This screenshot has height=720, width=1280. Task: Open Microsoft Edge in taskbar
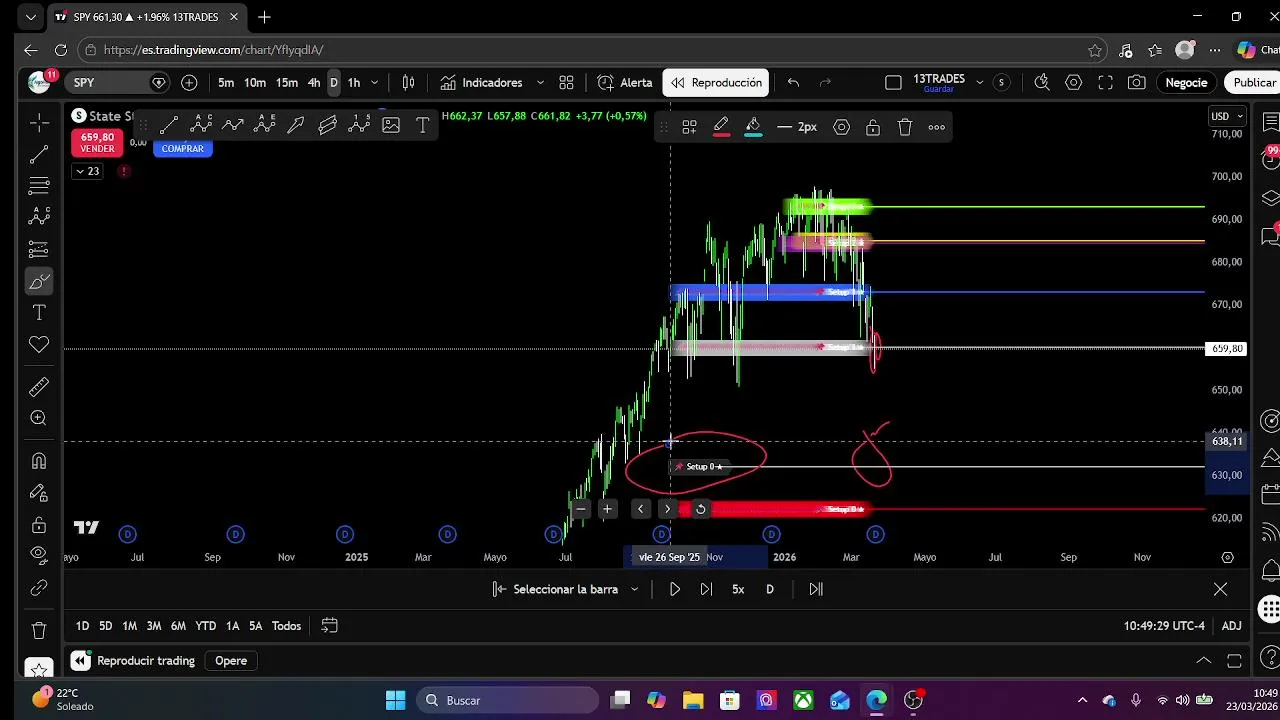877,700
